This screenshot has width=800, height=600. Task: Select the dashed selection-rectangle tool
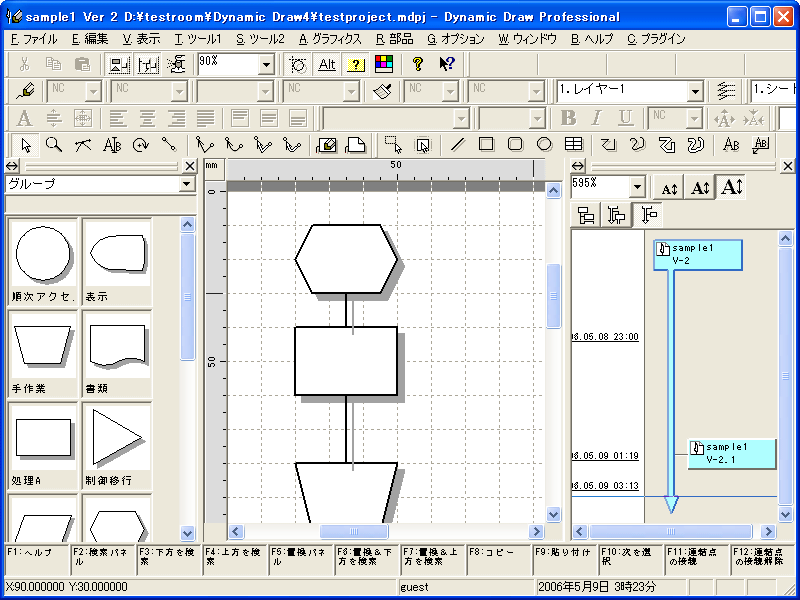click(x=393, y=145)
